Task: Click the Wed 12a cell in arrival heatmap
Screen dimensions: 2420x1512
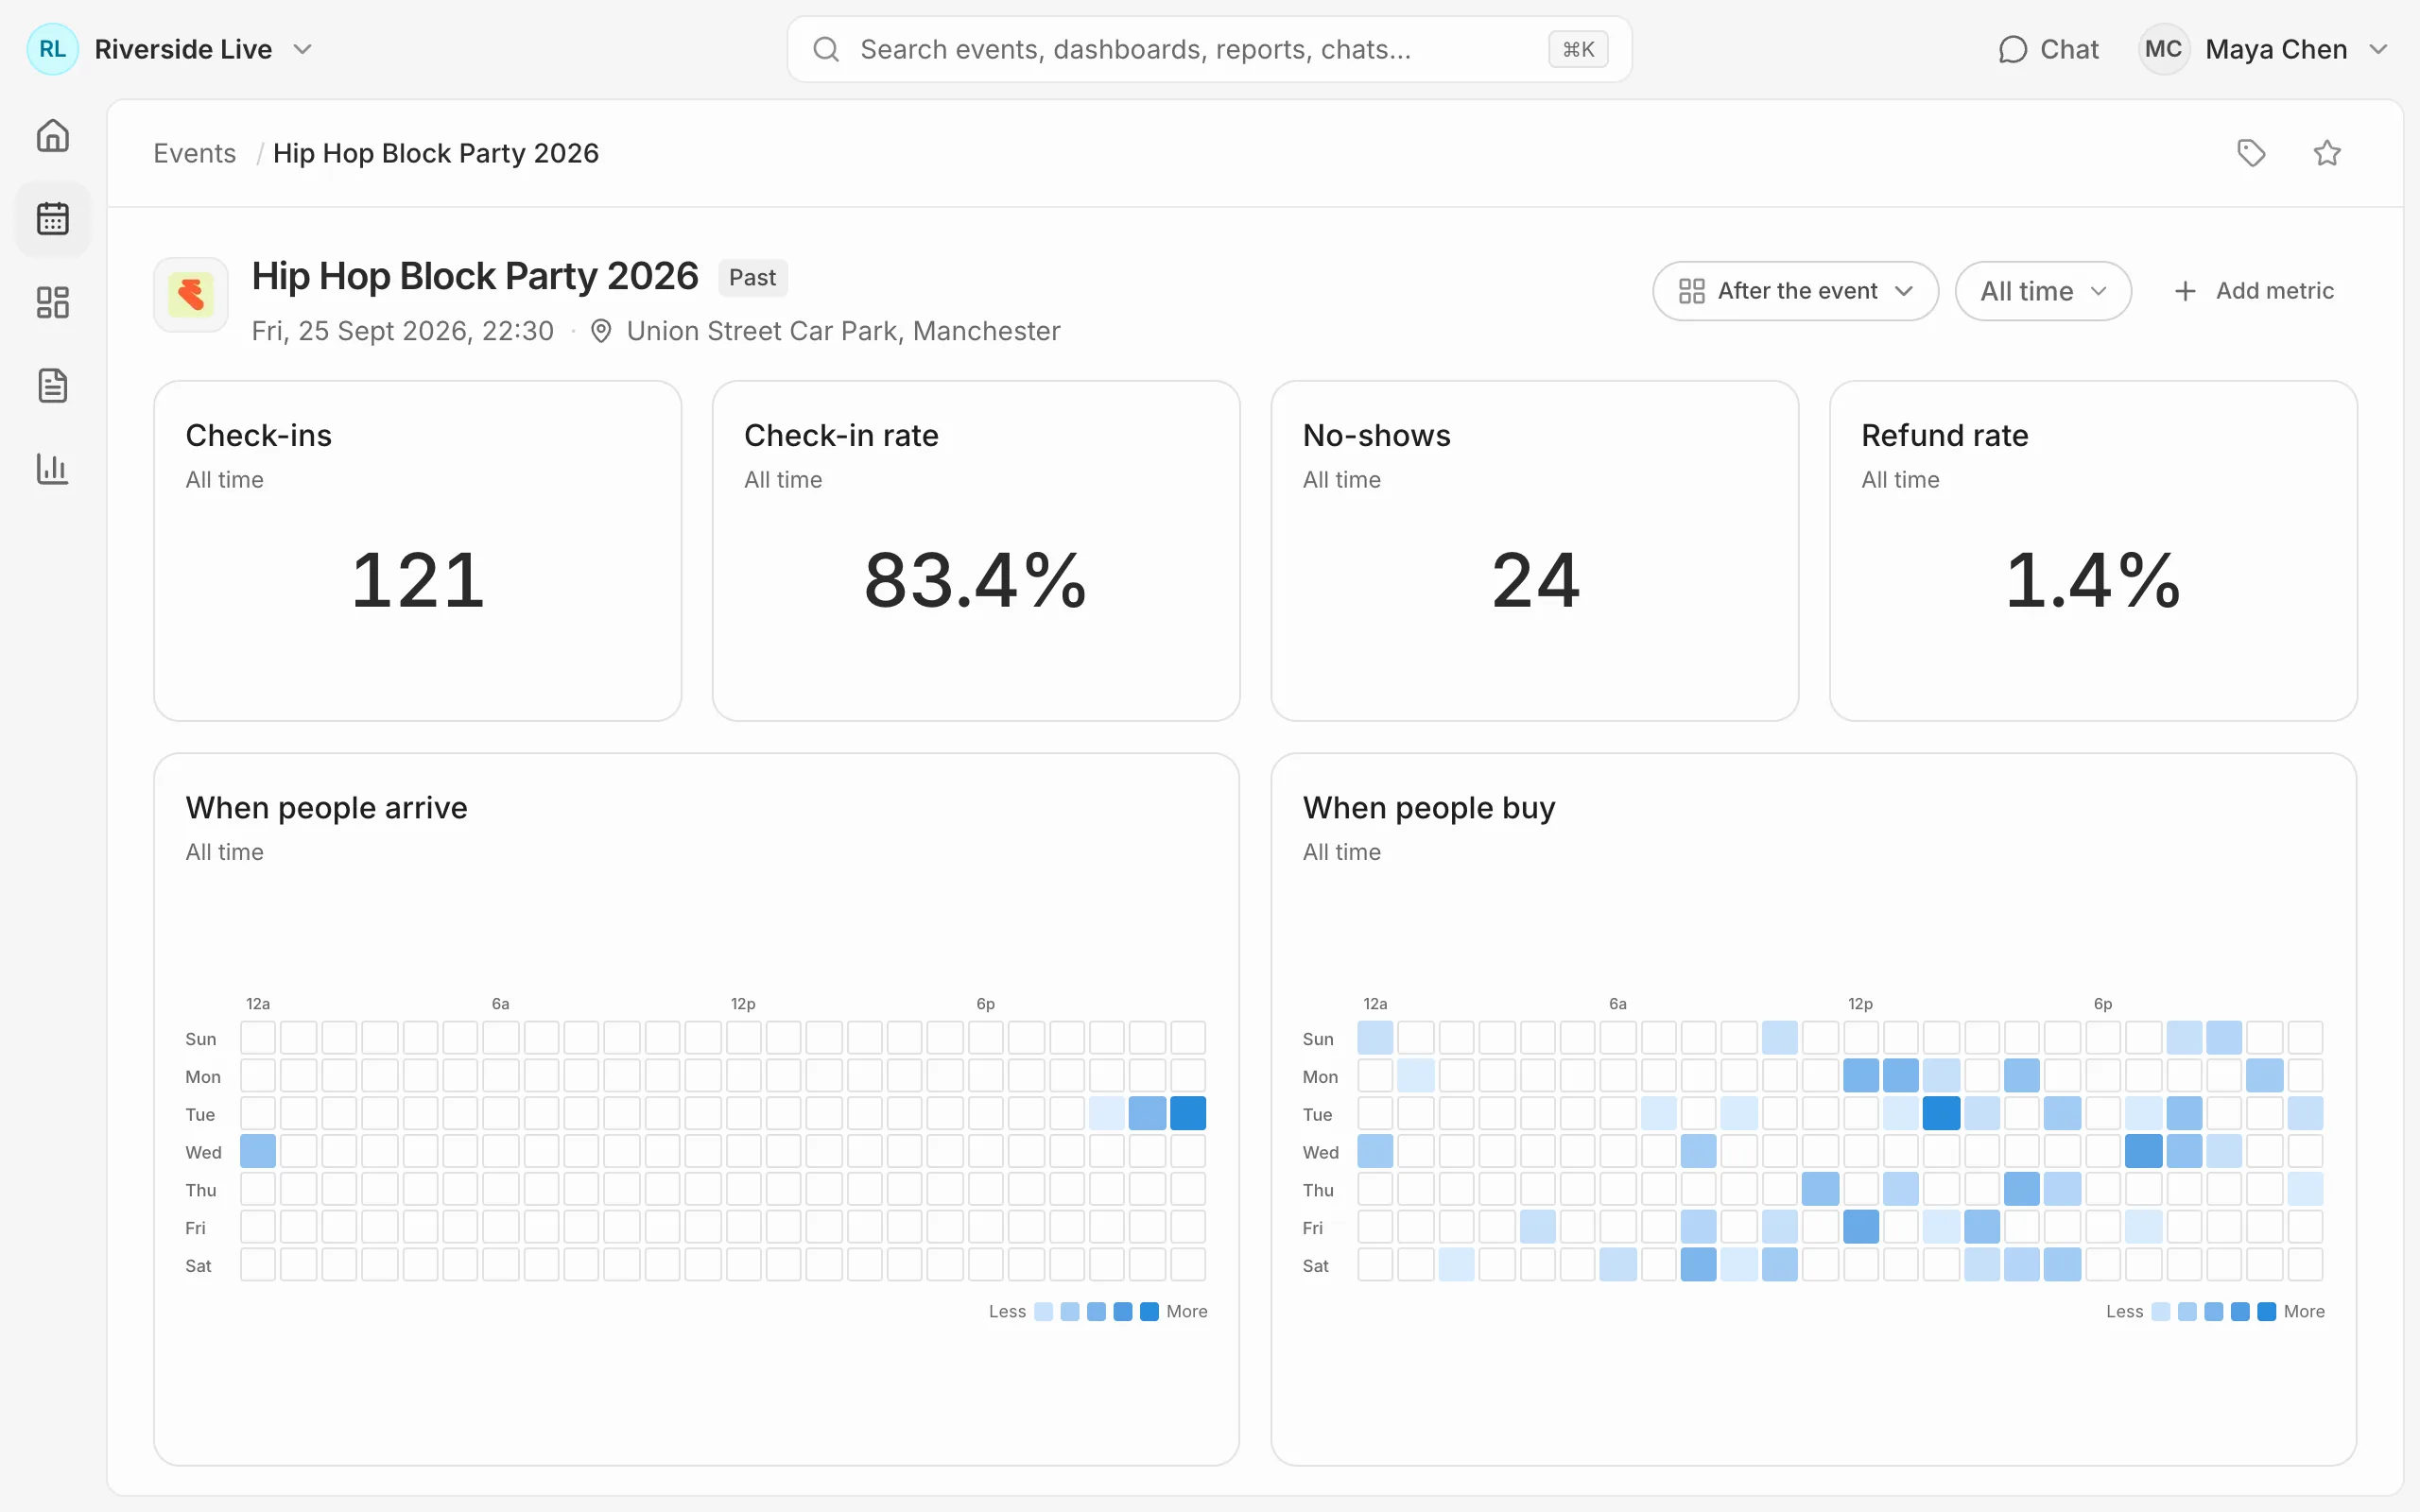Action: point(258,1151)
